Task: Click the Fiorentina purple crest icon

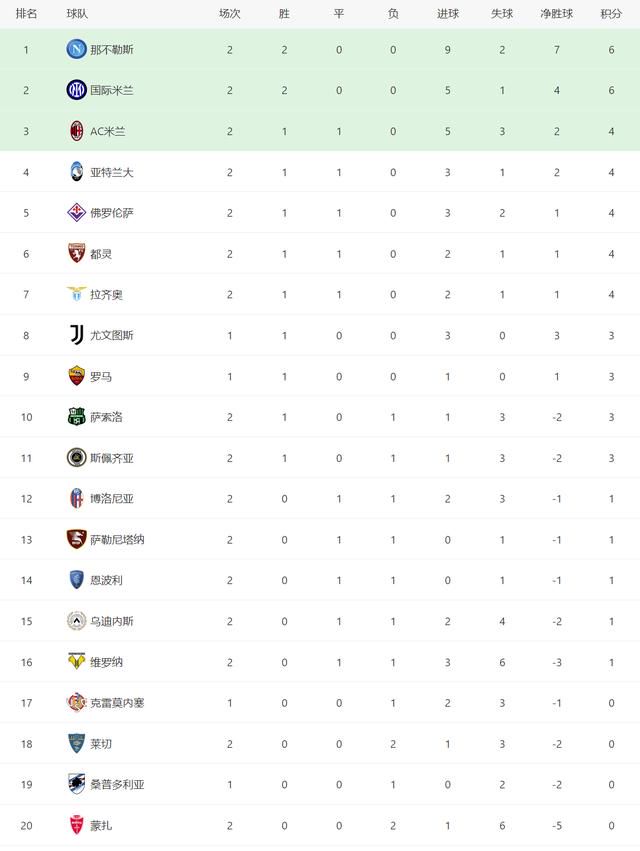Action: pyautogui.click(x=77, y=213)
